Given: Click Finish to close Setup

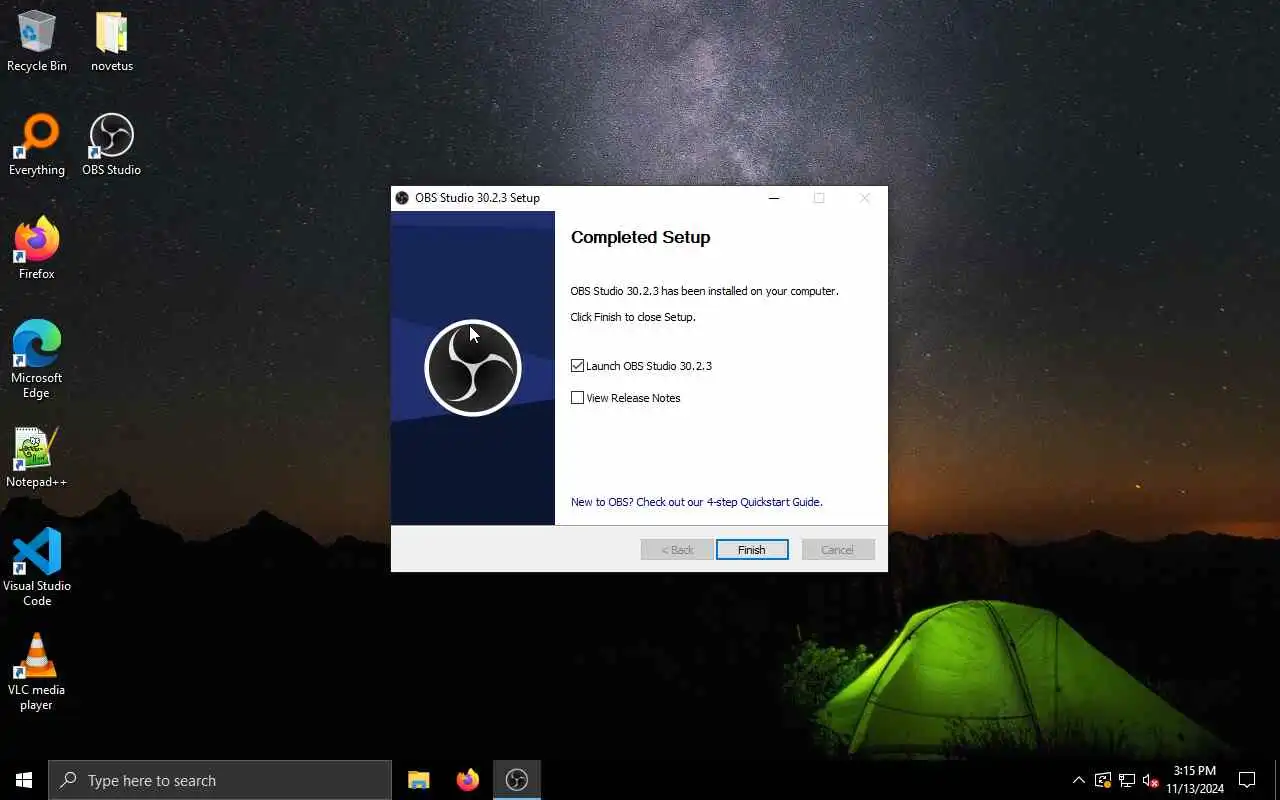Looking at the screenshot, I should point(752,550).
